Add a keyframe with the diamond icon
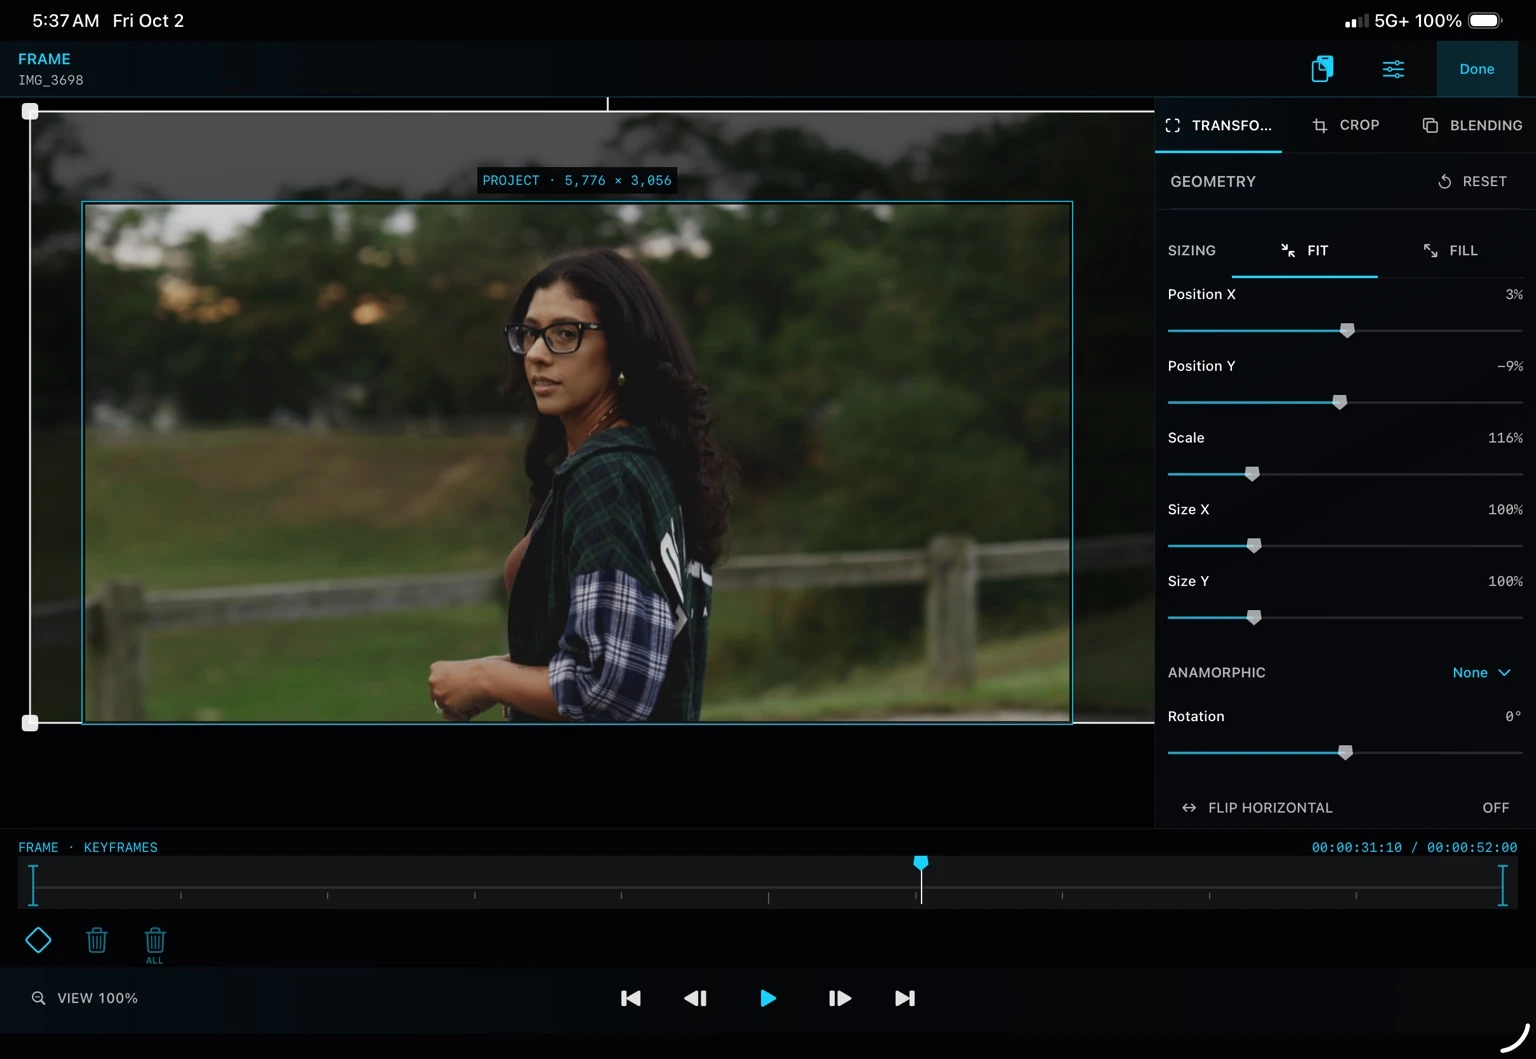 38,940
